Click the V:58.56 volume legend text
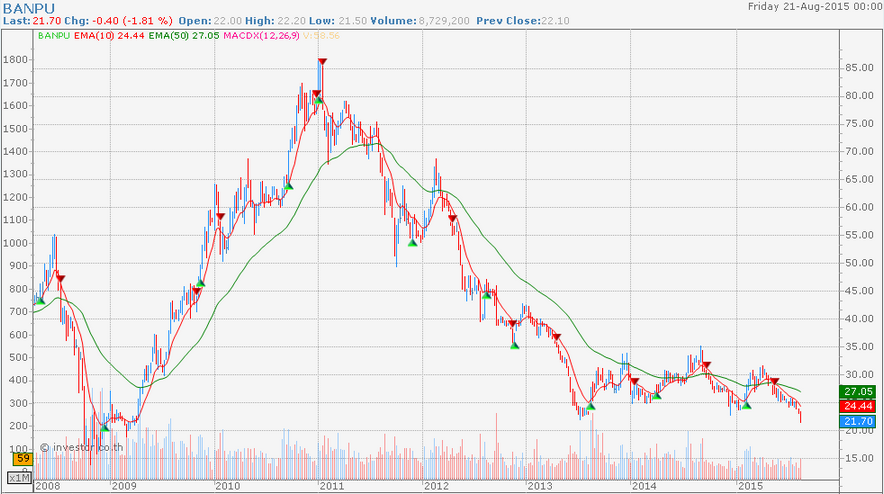This screenshot has width=884, height=494. point(321,36)
